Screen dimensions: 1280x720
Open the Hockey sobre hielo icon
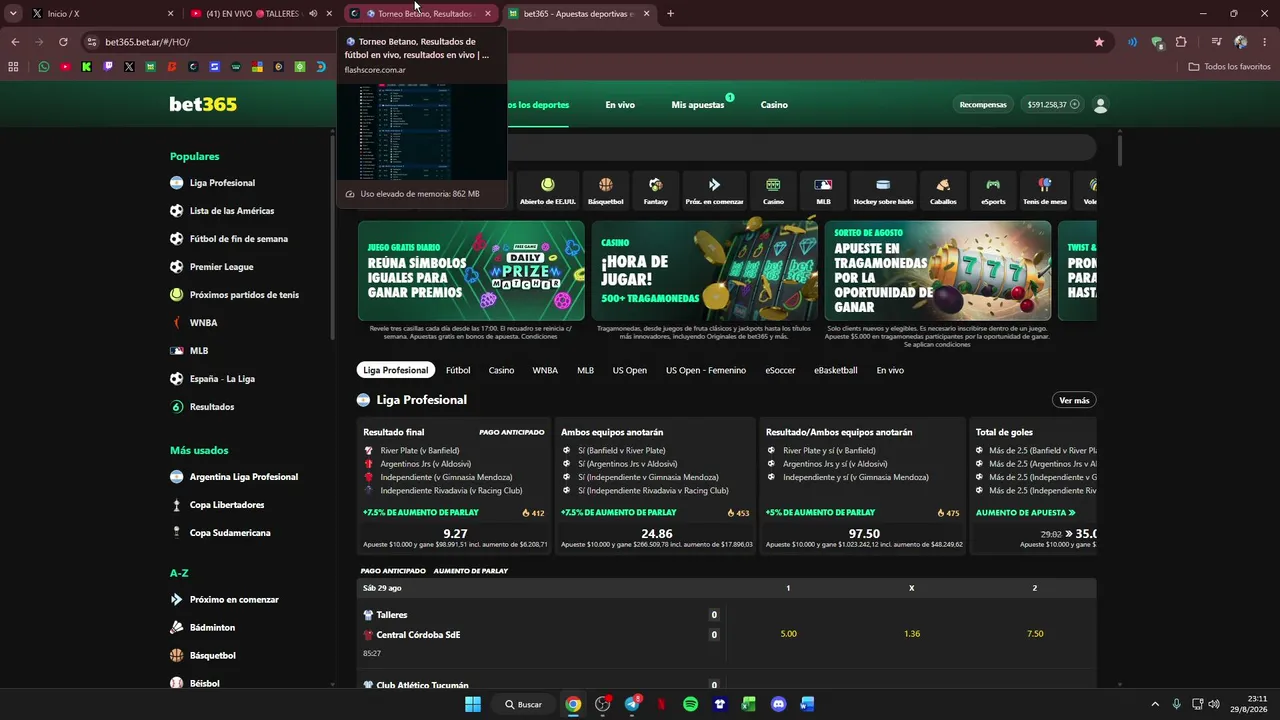(883, 190)
